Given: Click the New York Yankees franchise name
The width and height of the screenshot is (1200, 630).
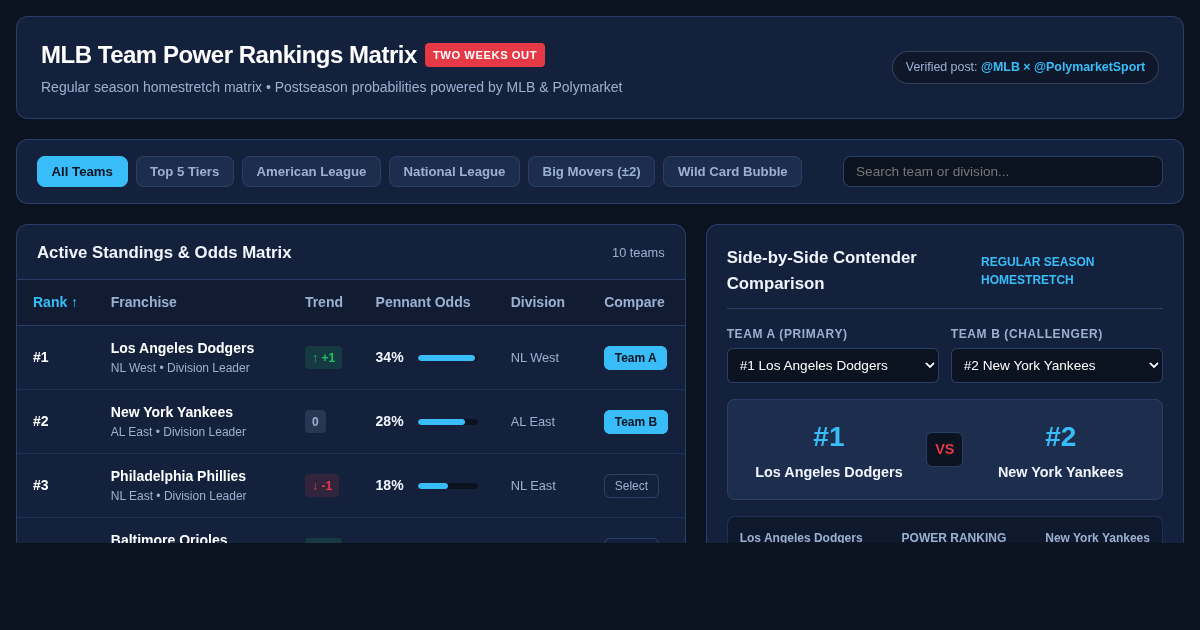Looking at the screenshot, I should click(x=172, y=412).
